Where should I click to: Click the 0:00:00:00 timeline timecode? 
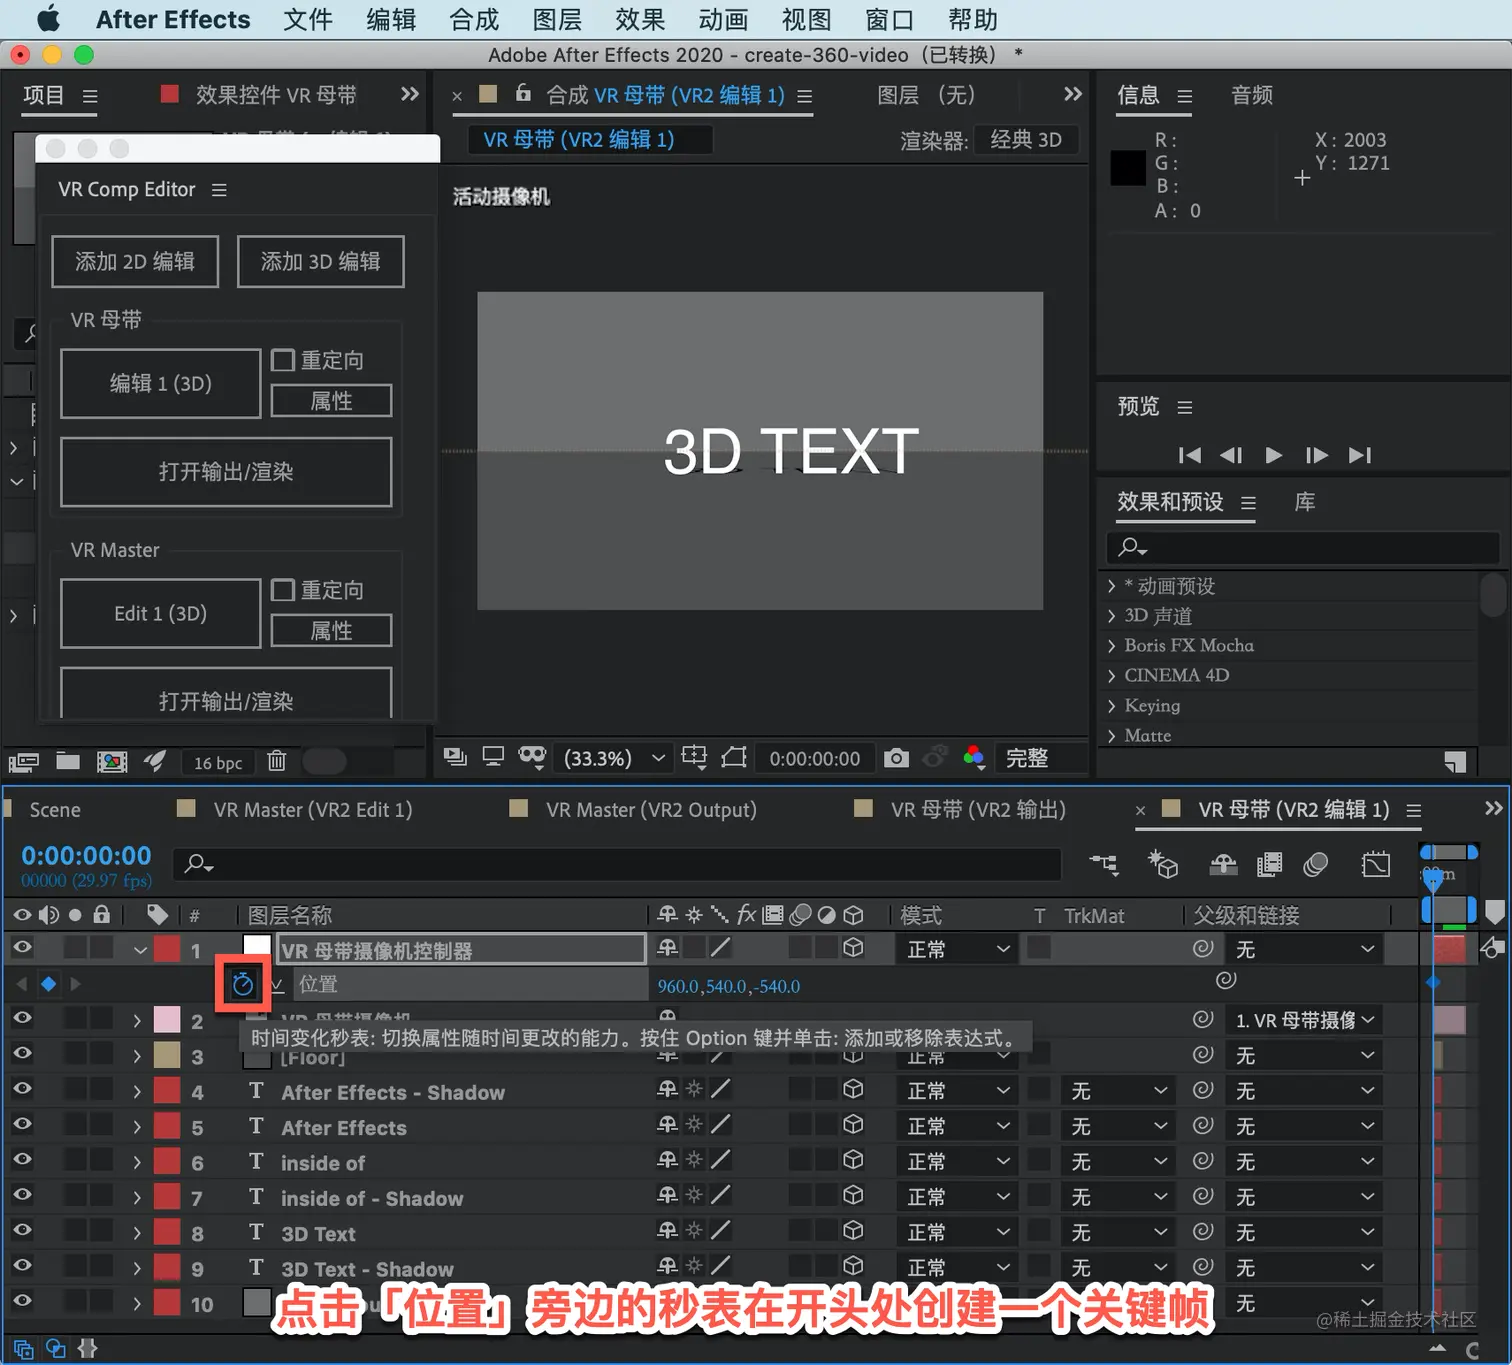[x=86, y=856]
